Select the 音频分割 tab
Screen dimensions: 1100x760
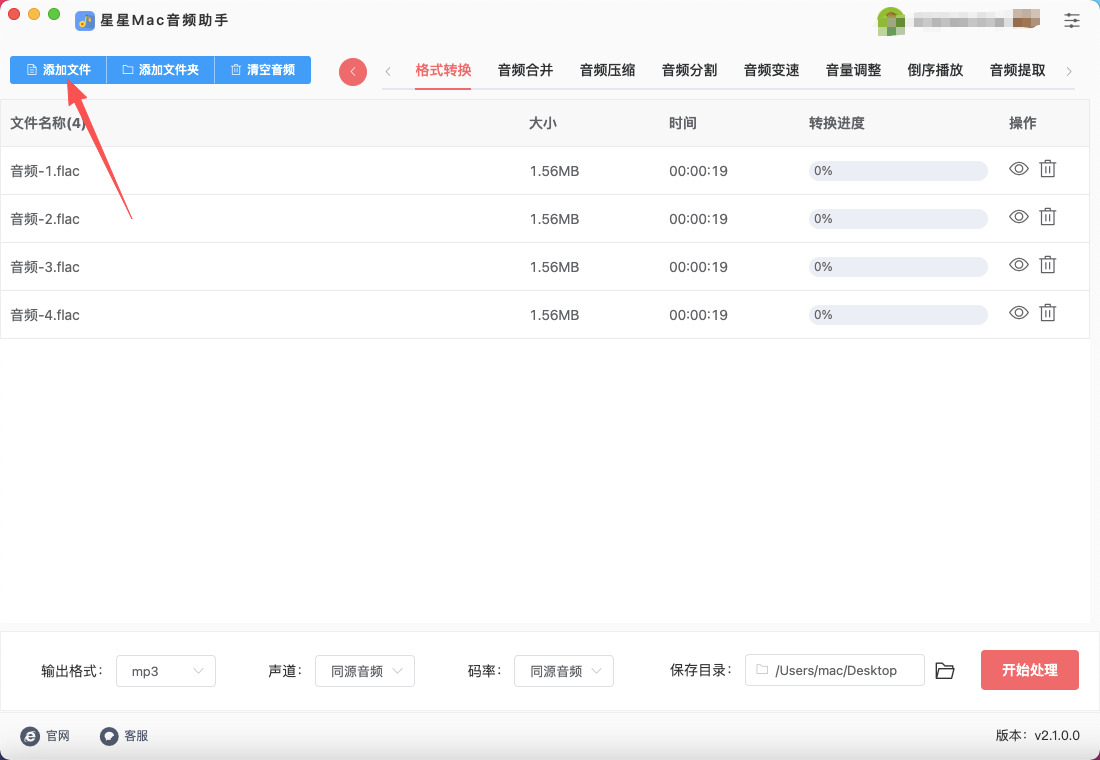click(689, 70)
